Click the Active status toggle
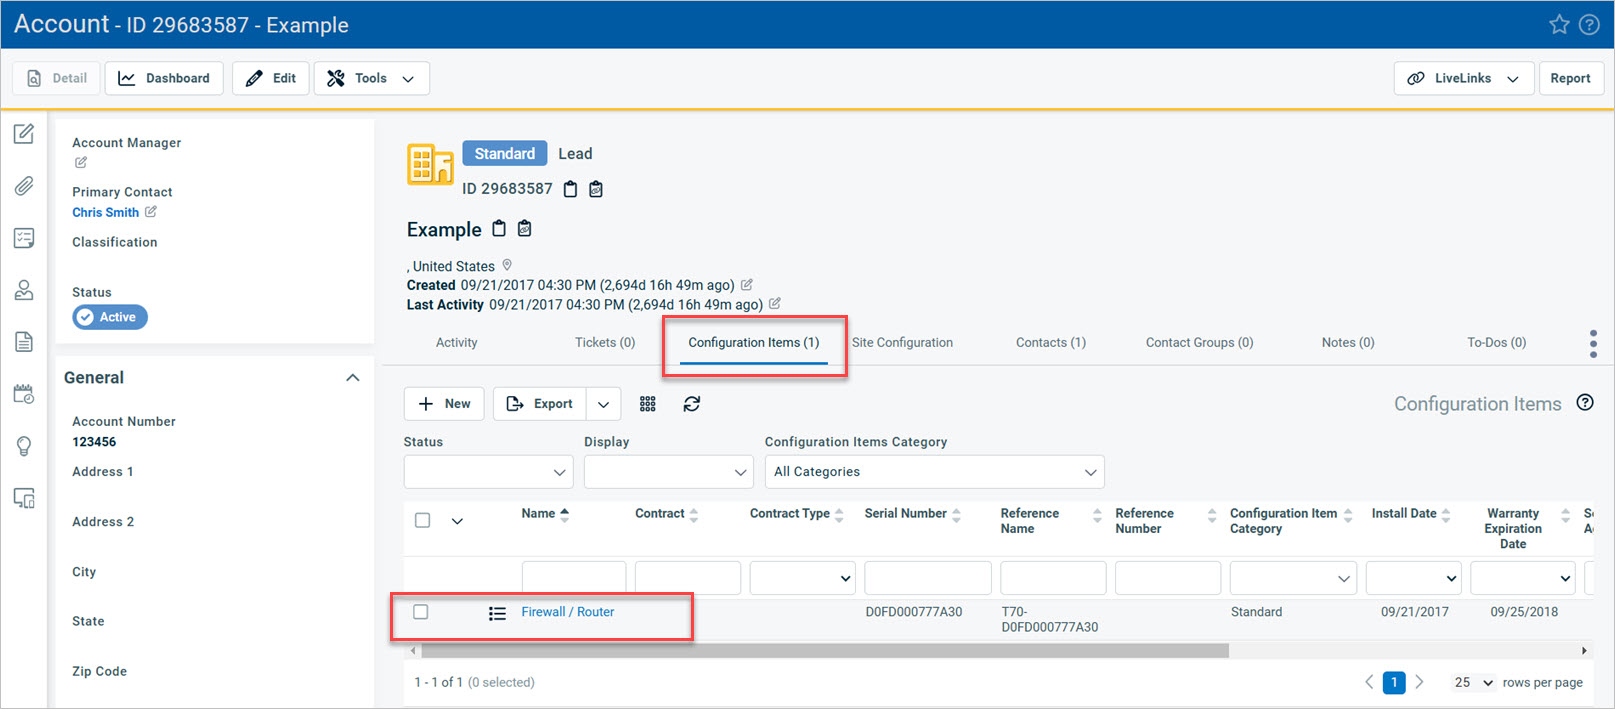This screenshot has height=709, width=1615. click(x=110, y=317)
